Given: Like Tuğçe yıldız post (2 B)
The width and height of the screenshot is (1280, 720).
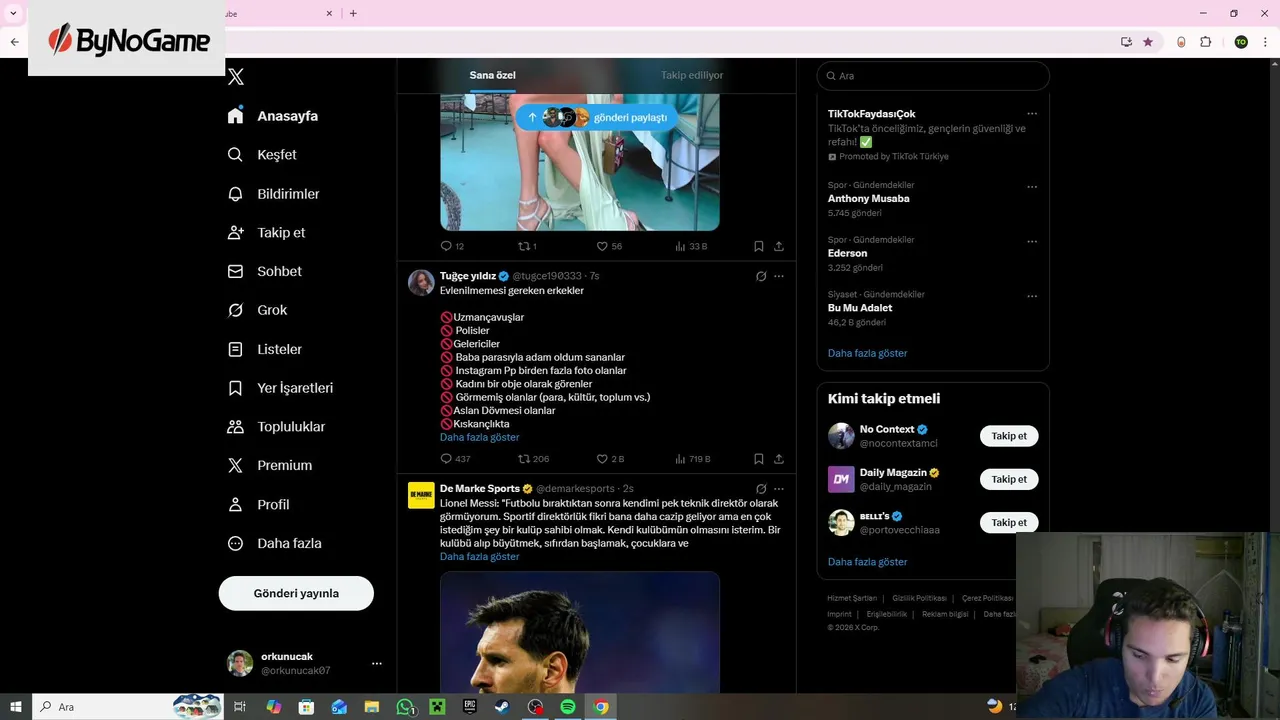Looking at the screenshot, I should pos(610,459).
